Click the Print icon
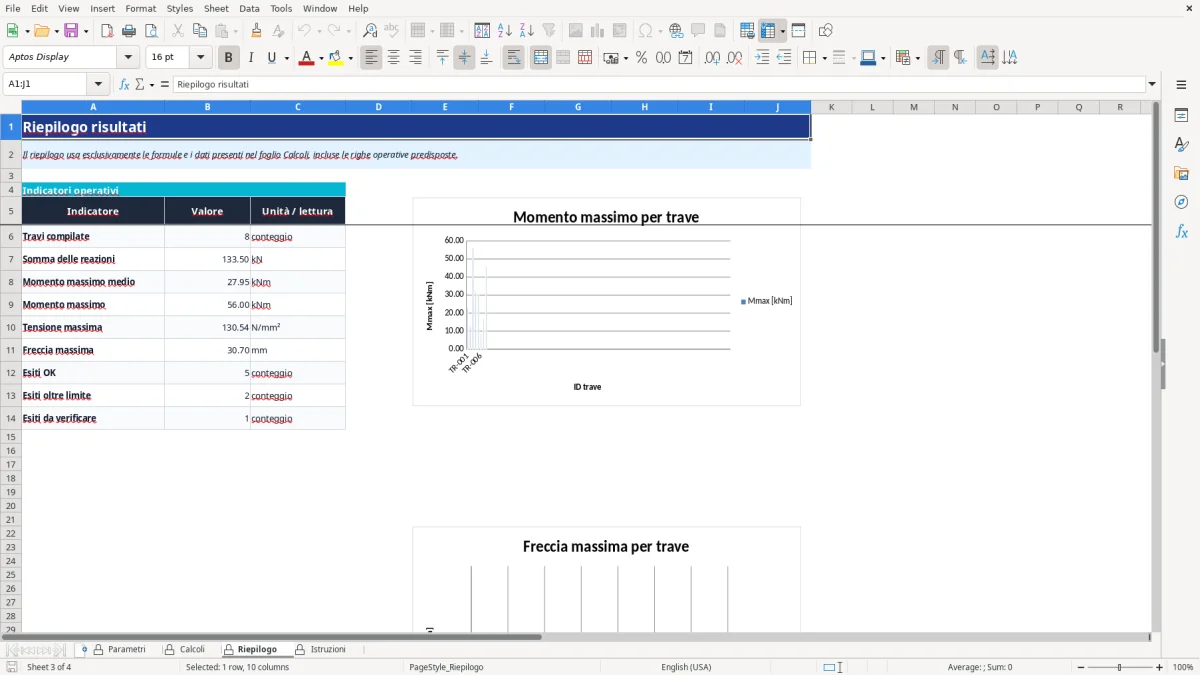The image size is (1200, 675). (129, 31)
